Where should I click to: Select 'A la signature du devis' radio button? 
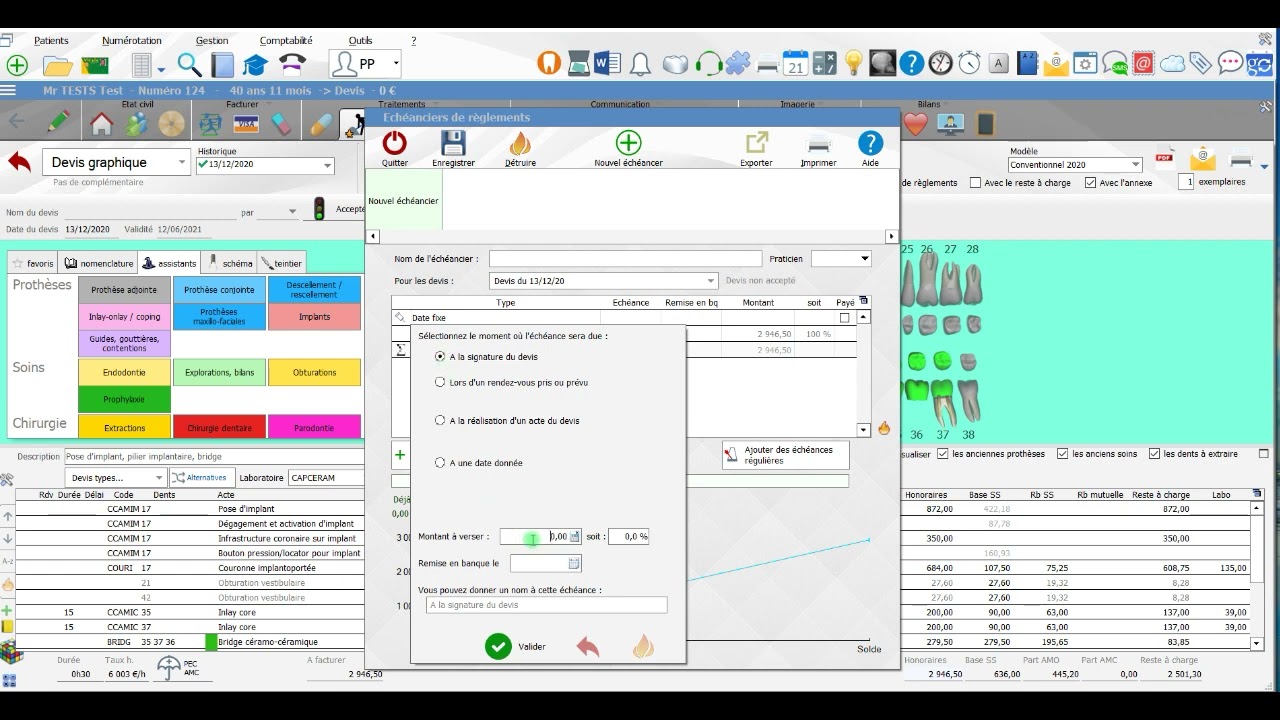point(440,356)
